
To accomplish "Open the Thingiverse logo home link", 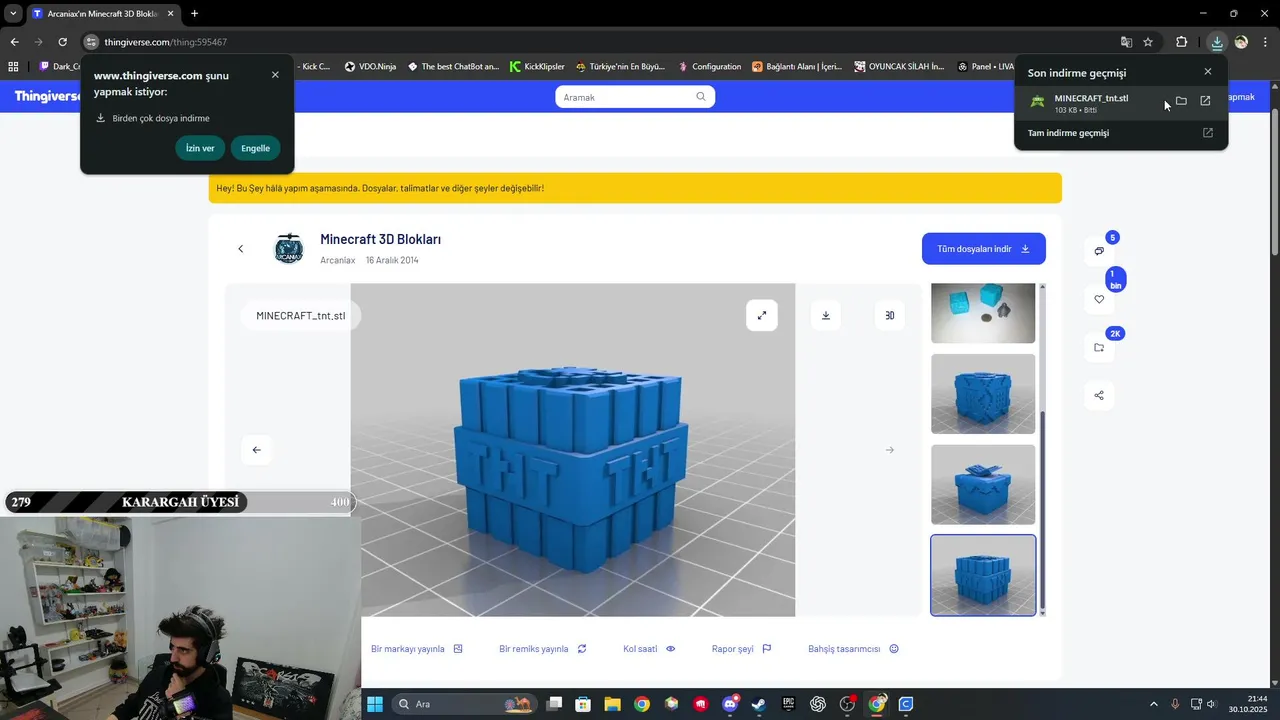I will tap(48, 96).
